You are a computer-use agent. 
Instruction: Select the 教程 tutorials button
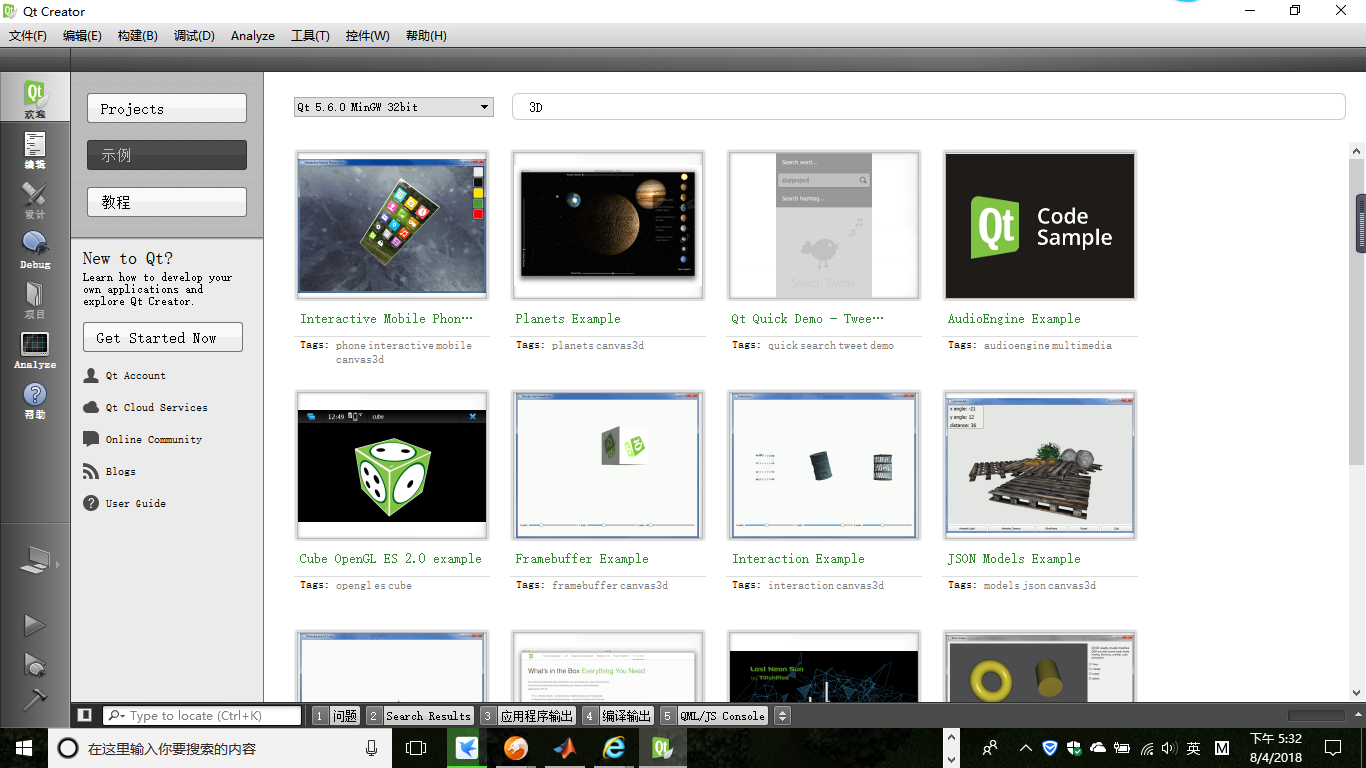point(167,202)
